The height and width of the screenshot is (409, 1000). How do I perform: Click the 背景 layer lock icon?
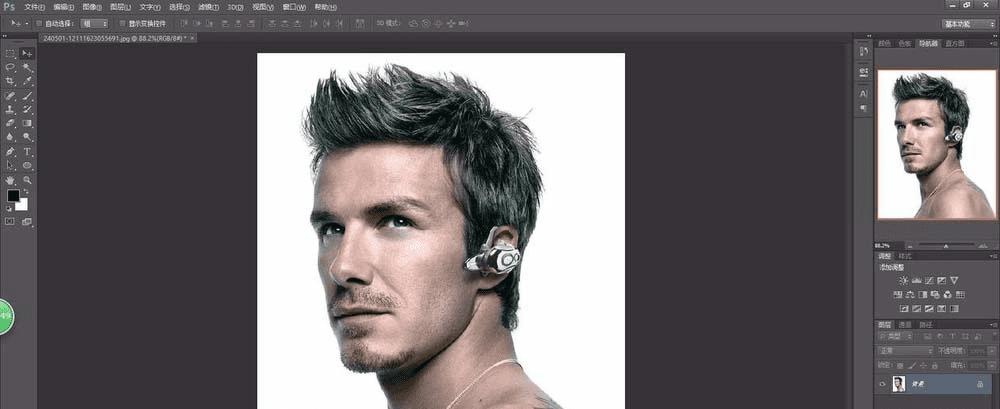(980, 385)
